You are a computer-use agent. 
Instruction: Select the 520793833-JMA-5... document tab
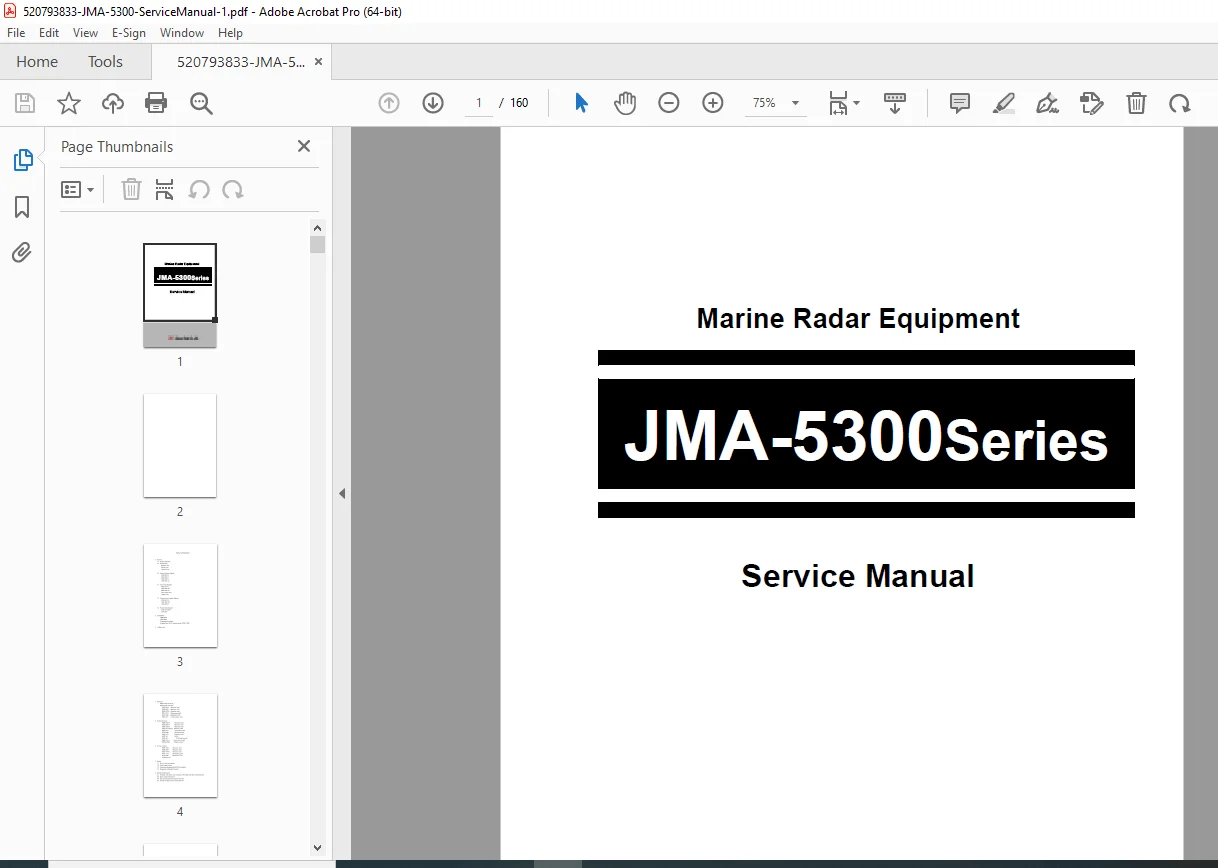[x=241, y=62]
